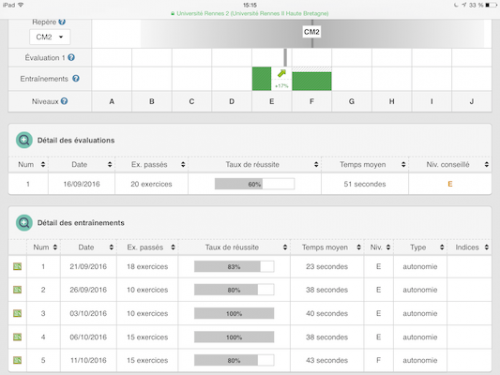Sort trainings by Taux de réussite column
This screenshot has height=375, width=500.
(x=285, y=247)
